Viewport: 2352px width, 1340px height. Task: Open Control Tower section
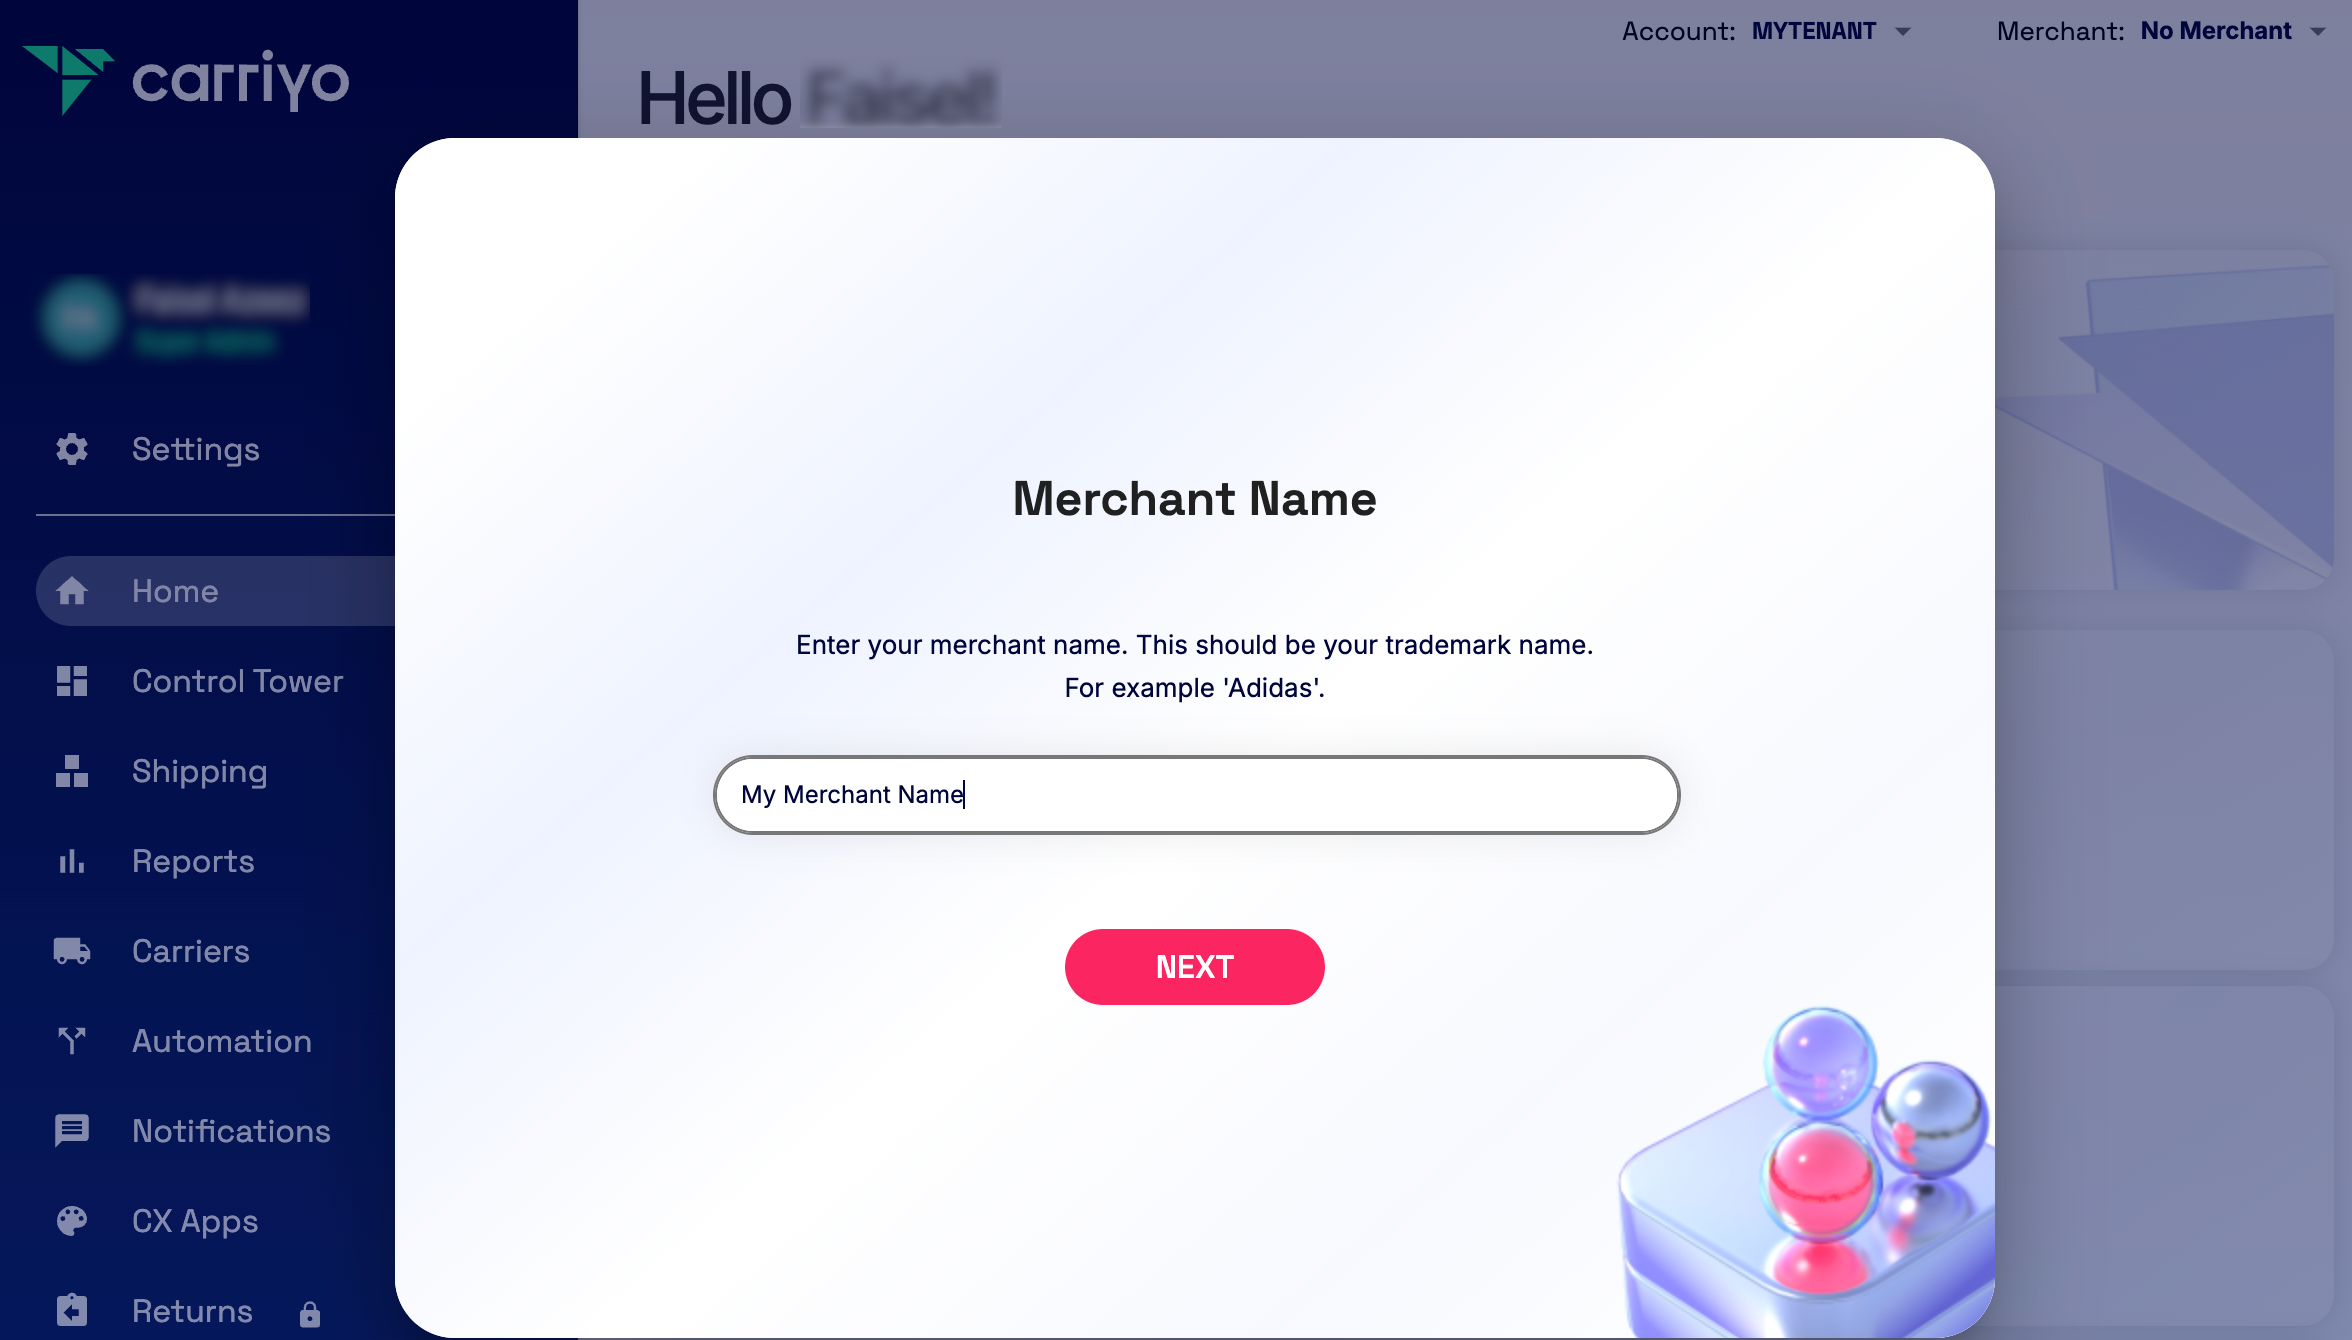[x=237, y=681]
